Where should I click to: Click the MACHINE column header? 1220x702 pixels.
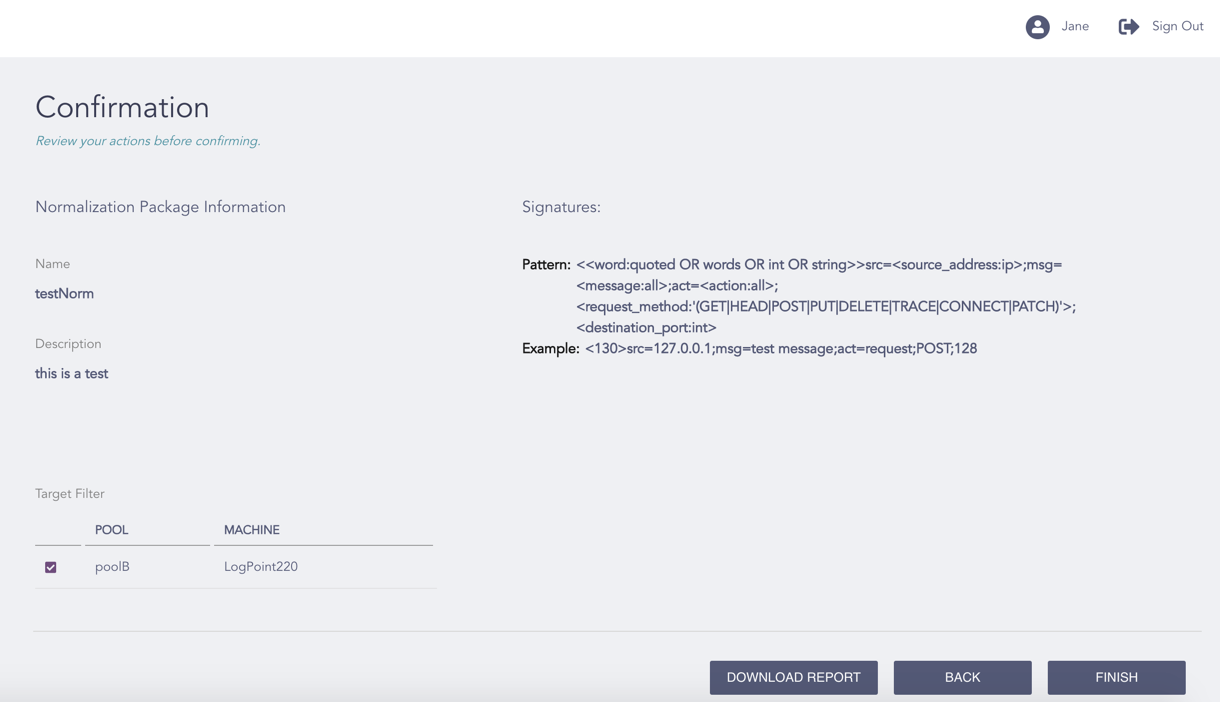tap(251, 530)
